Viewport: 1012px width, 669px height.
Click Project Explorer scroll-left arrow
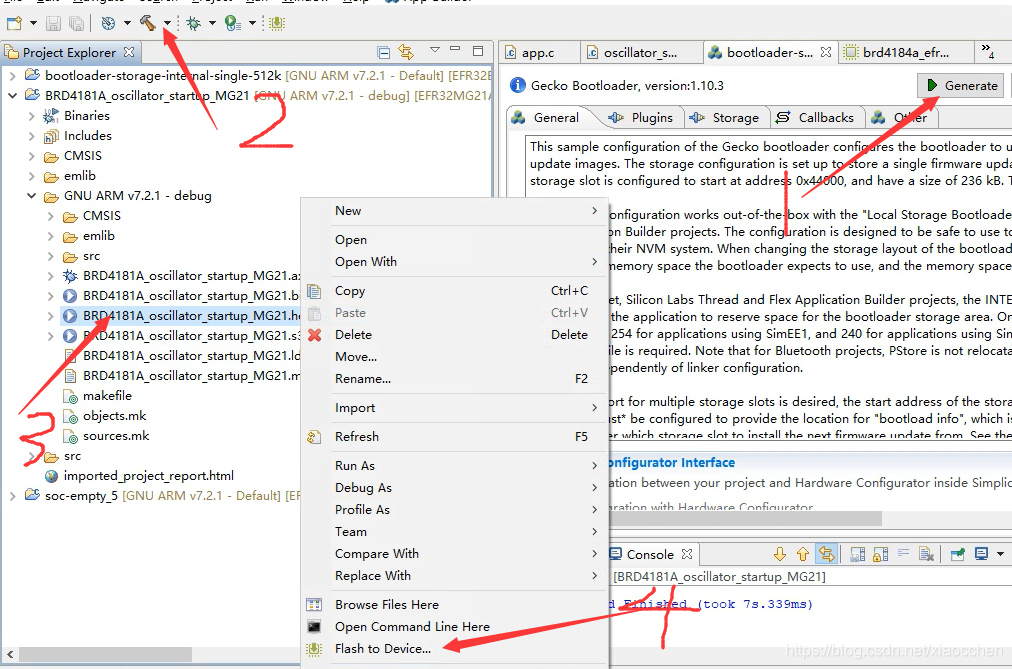tap(10, 655)
